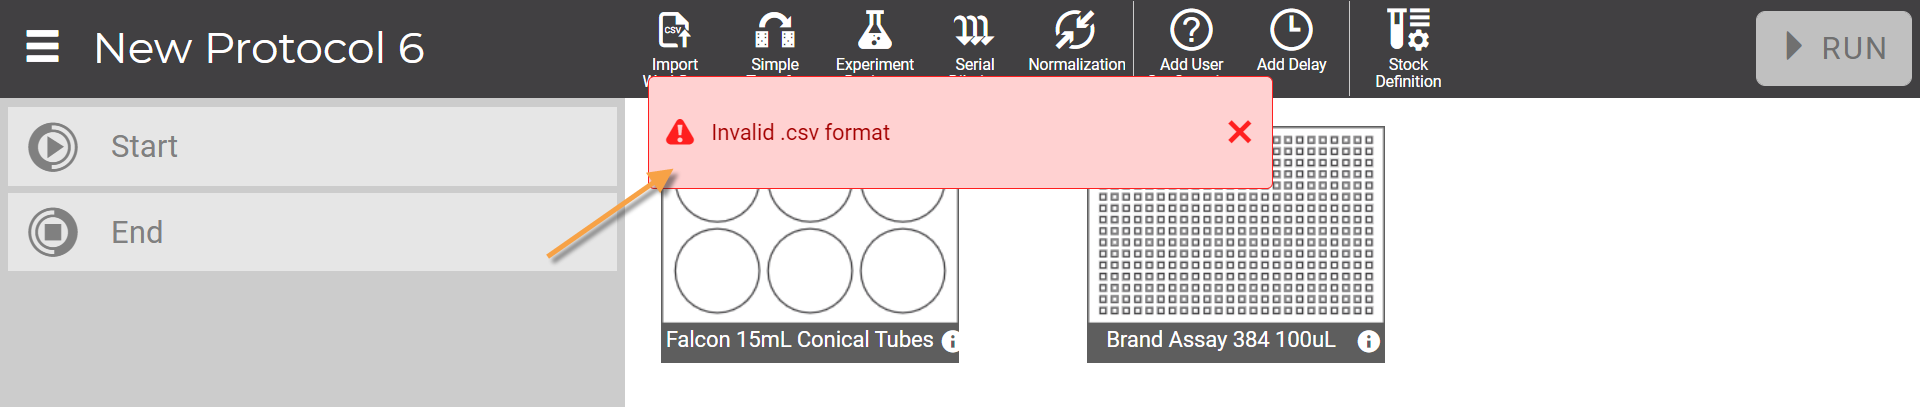This screenshot has width=1920, height=407.
Task: Add a User prompt step
Action: (x=1191, y=30)
